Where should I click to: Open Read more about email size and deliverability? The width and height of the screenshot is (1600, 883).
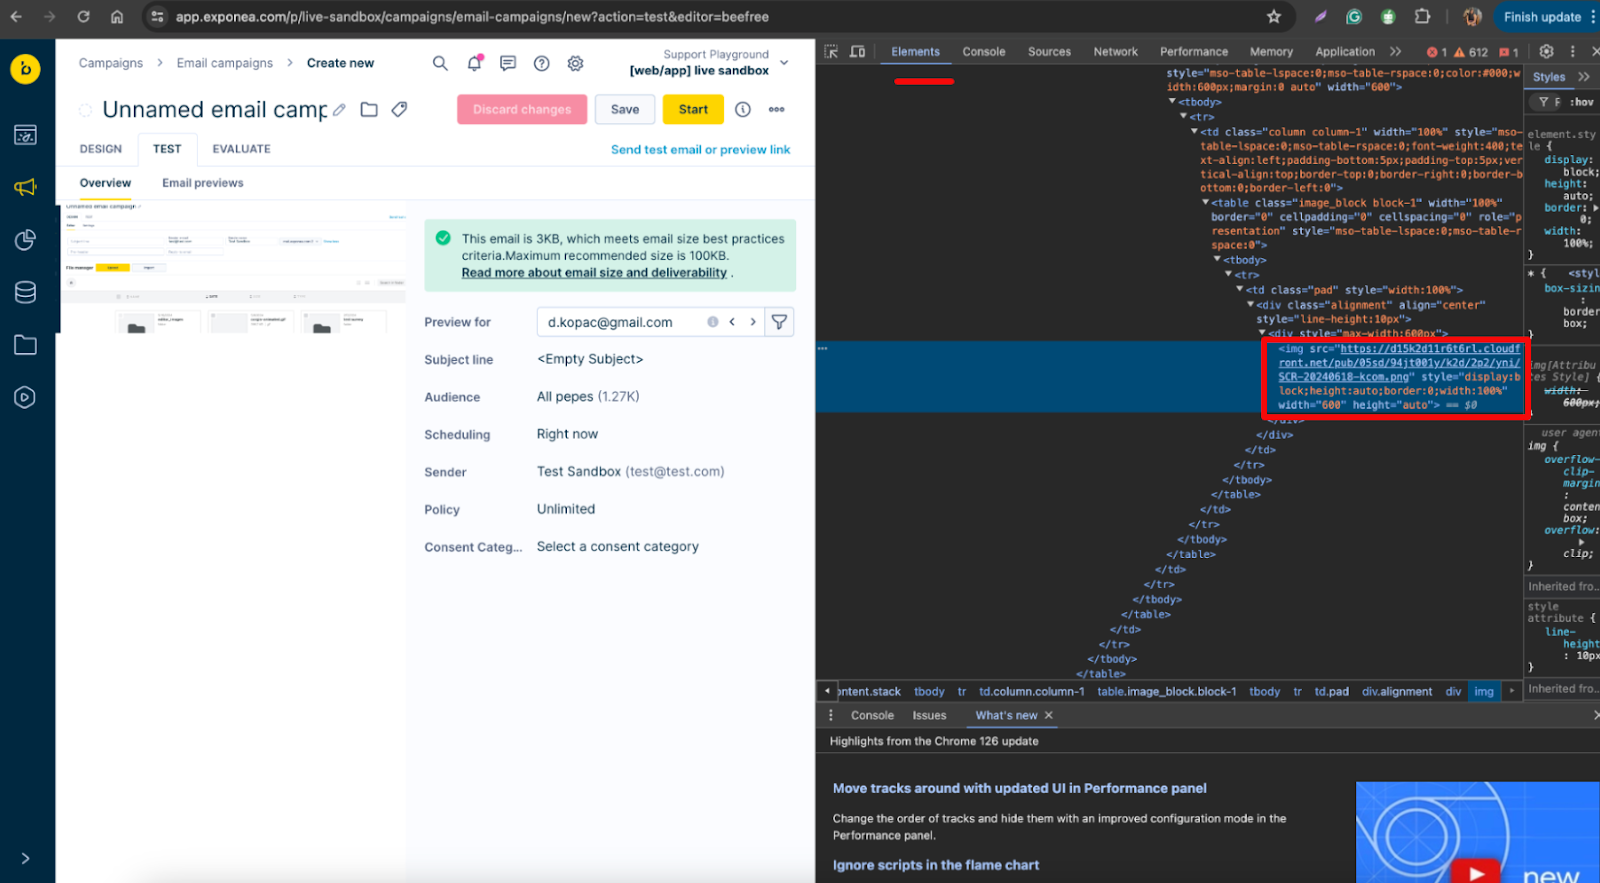point(594,273)
